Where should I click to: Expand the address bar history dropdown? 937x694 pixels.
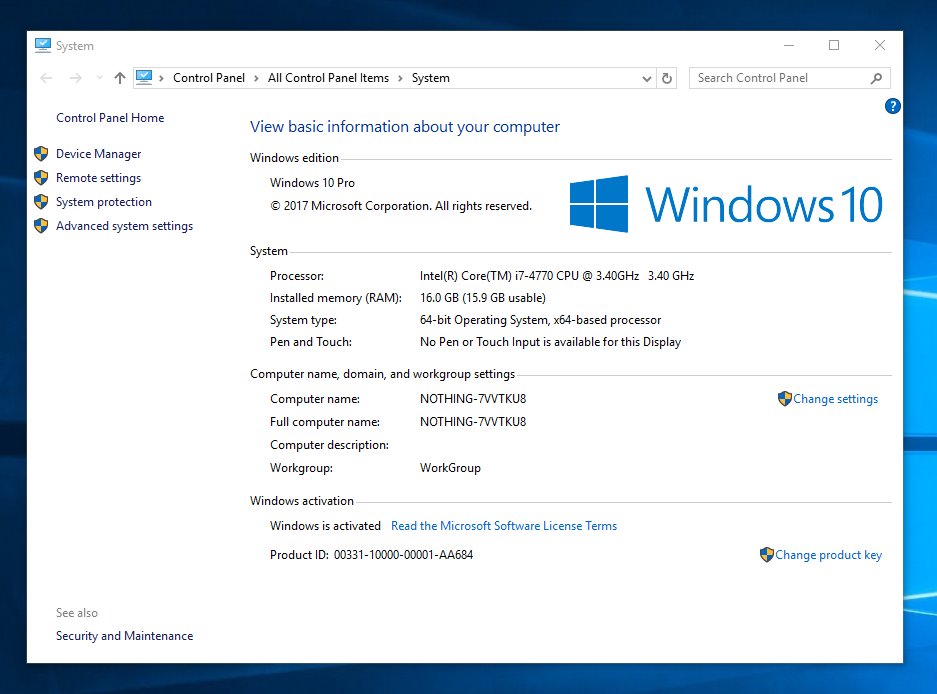click(x=646, y=78)
